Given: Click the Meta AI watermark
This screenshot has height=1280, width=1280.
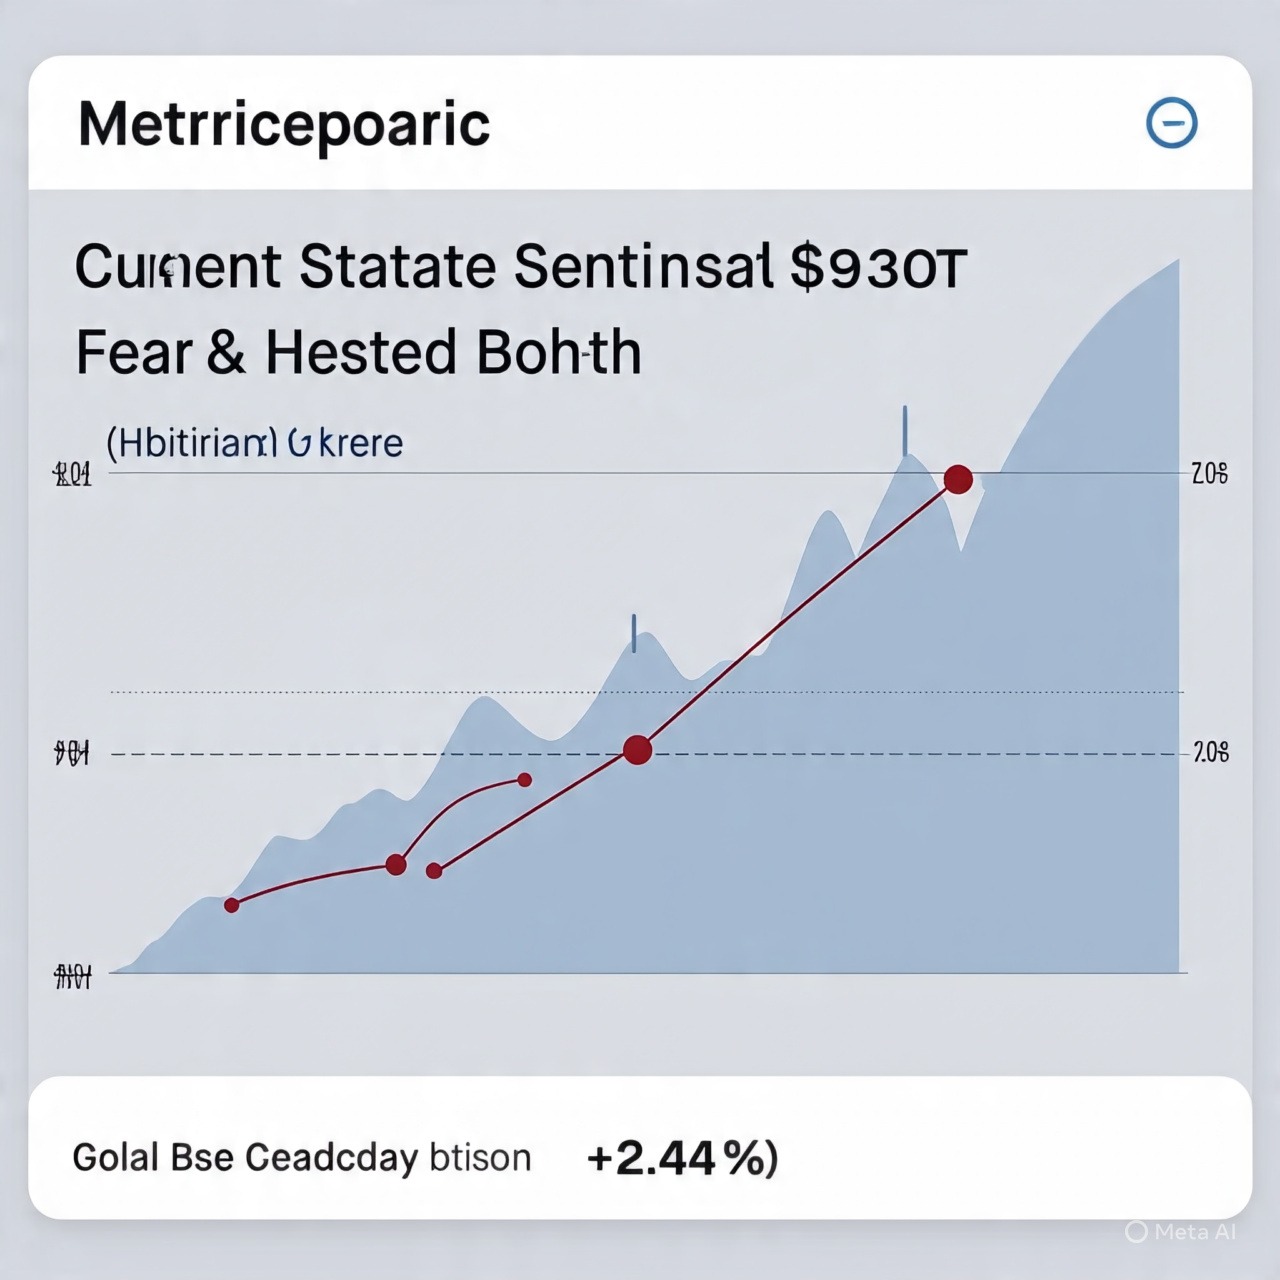Looking at the screenshot, I should coord(1182,1232).
